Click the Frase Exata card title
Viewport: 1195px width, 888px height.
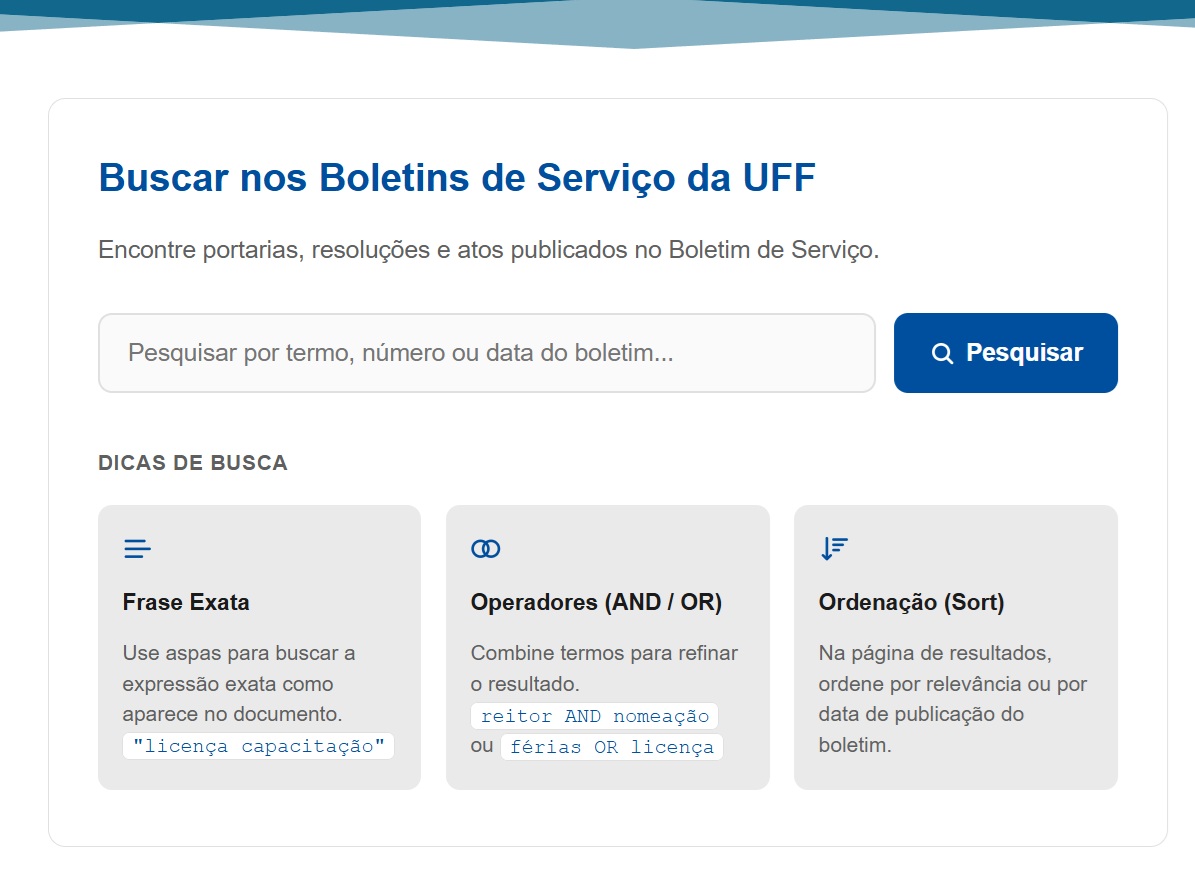coord(186,602)
